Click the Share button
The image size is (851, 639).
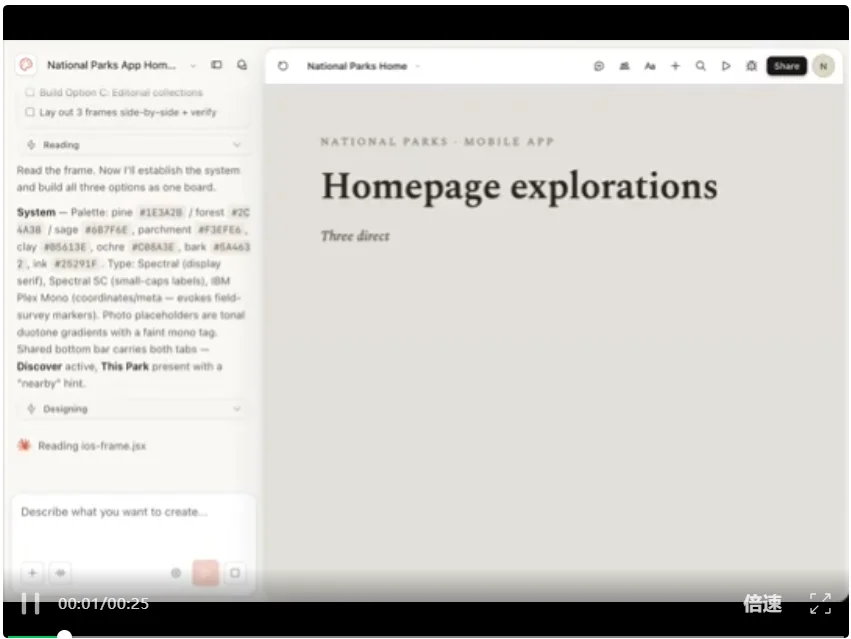click(x=786, y=66)
